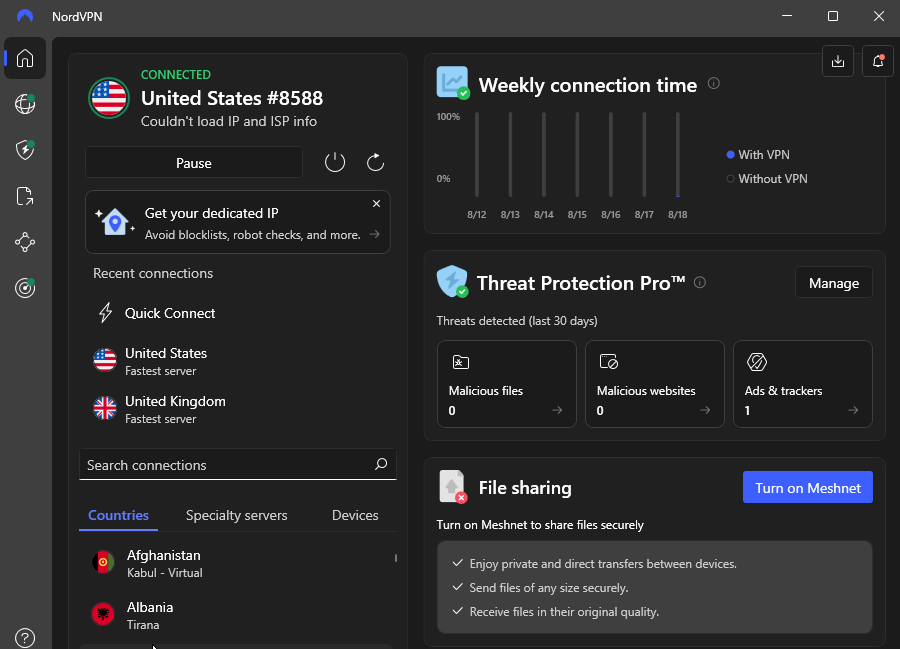Click the reconnect refresh icon

375,162
